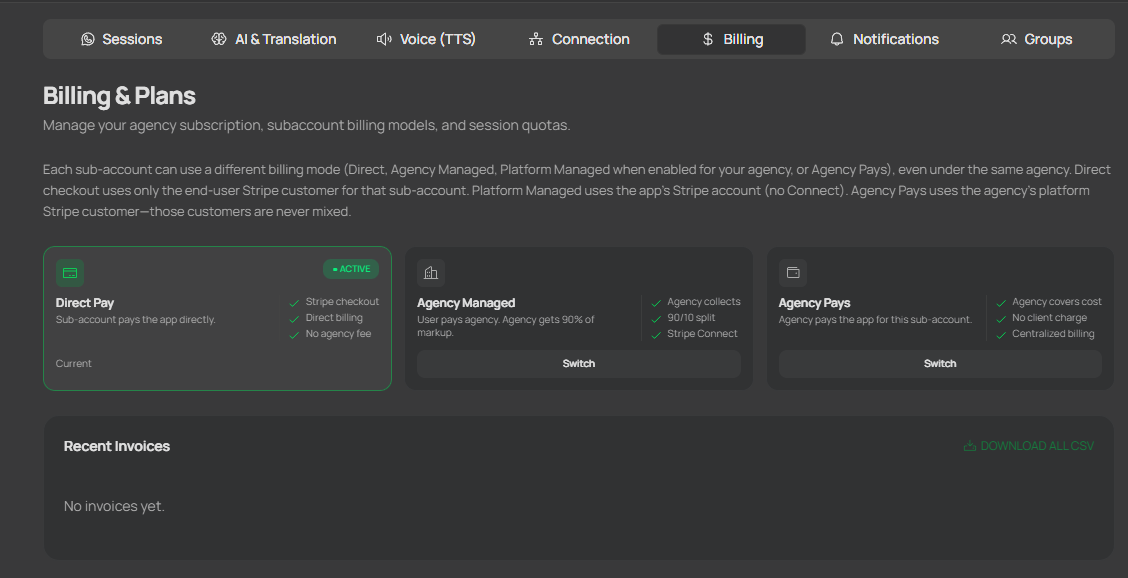The width and height of the screenshot is (1128, 578).
Task: Click the 'No agency fee' feature label
Action: (x=338, y=334)
